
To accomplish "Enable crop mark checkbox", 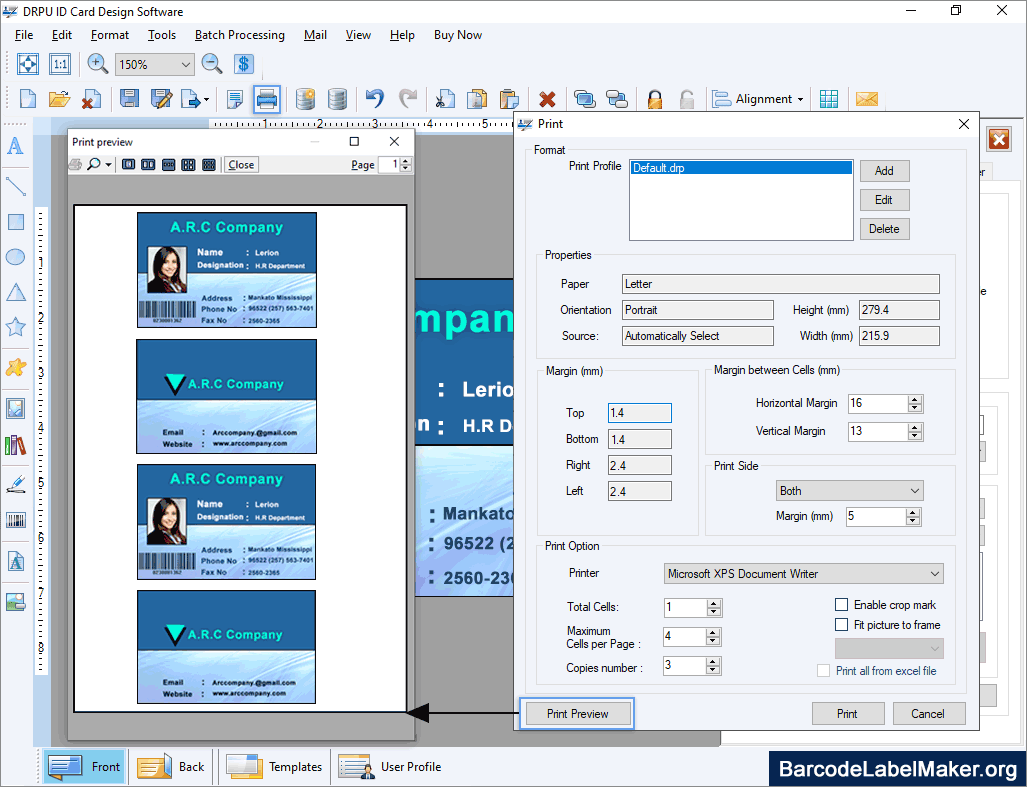I will 842,604.
